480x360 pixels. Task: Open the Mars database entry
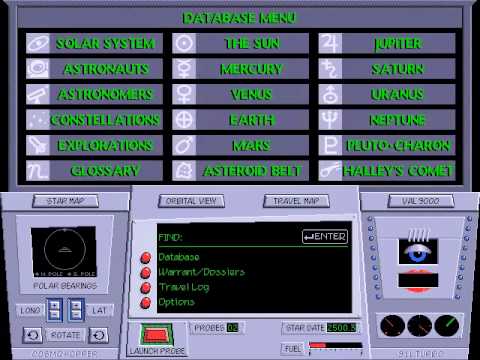tap(240, 145)
